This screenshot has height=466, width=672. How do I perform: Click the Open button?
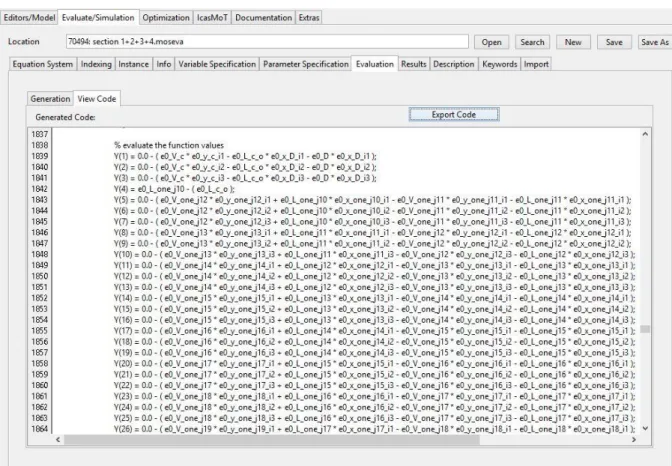point(491,42)
